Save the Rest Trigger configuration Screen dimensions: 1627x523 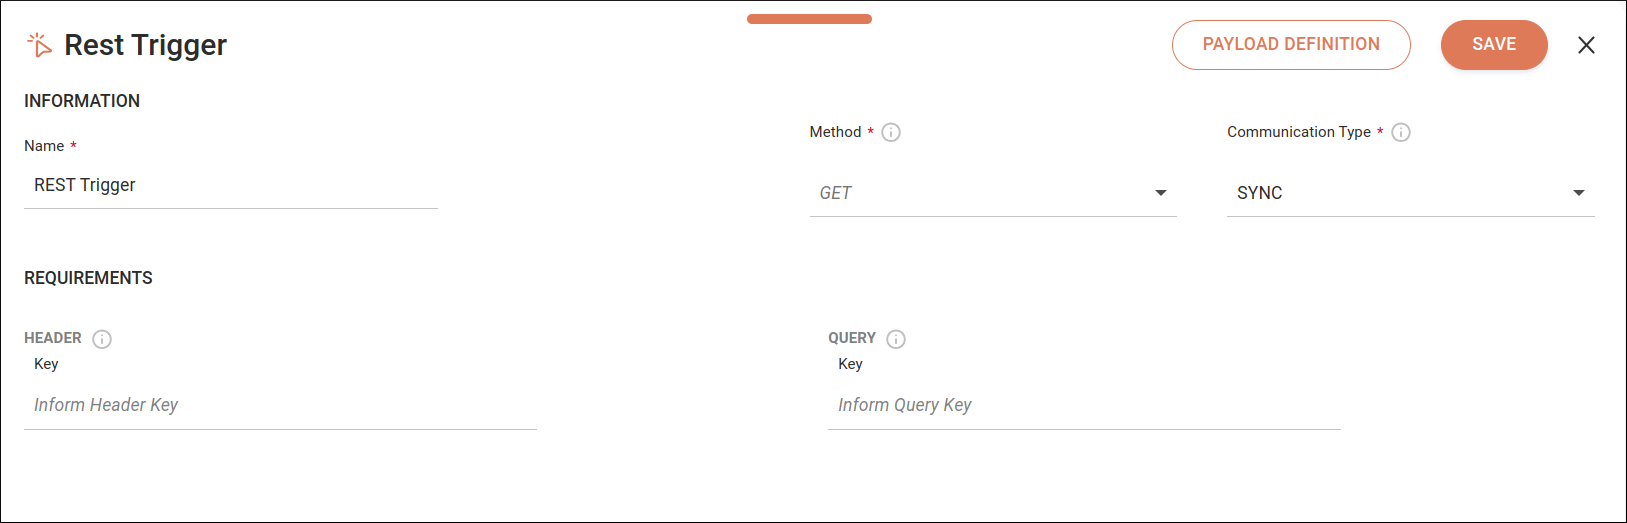(x=1494, y=45)
